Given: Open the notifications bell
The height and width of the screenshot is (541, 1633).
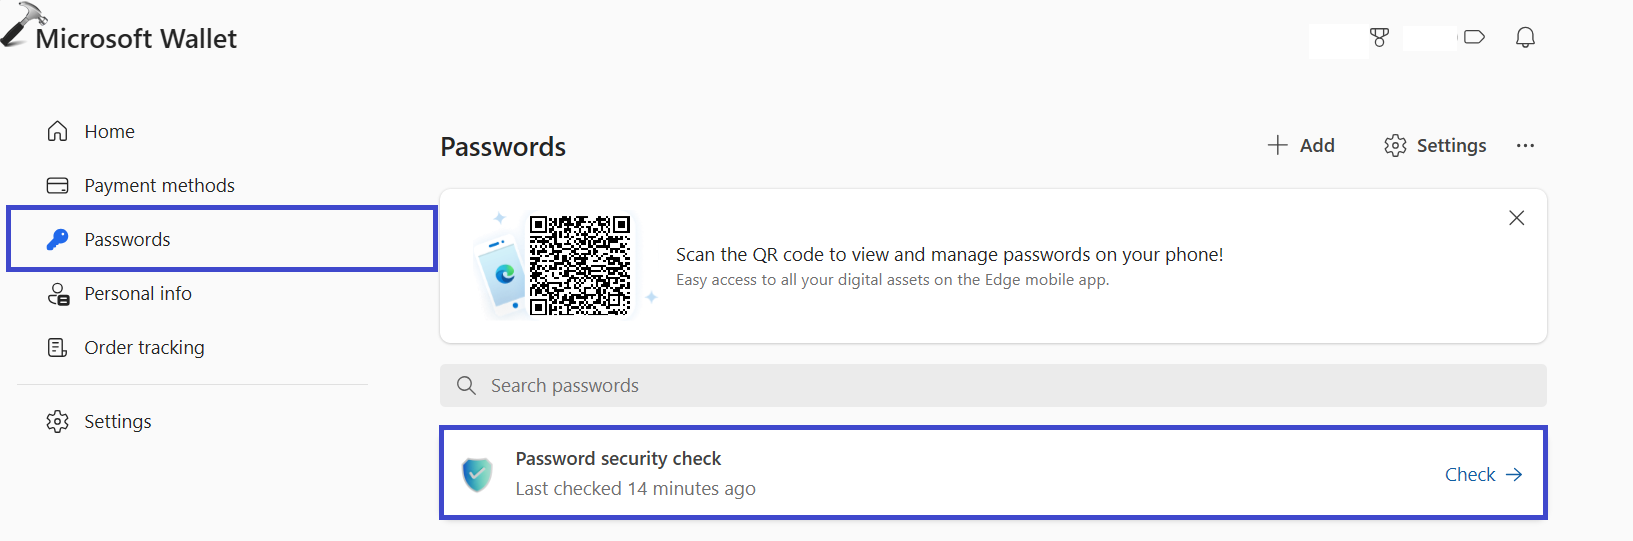Looking at the screenshot, I should pyautogui.click(x=1525, y=38).
